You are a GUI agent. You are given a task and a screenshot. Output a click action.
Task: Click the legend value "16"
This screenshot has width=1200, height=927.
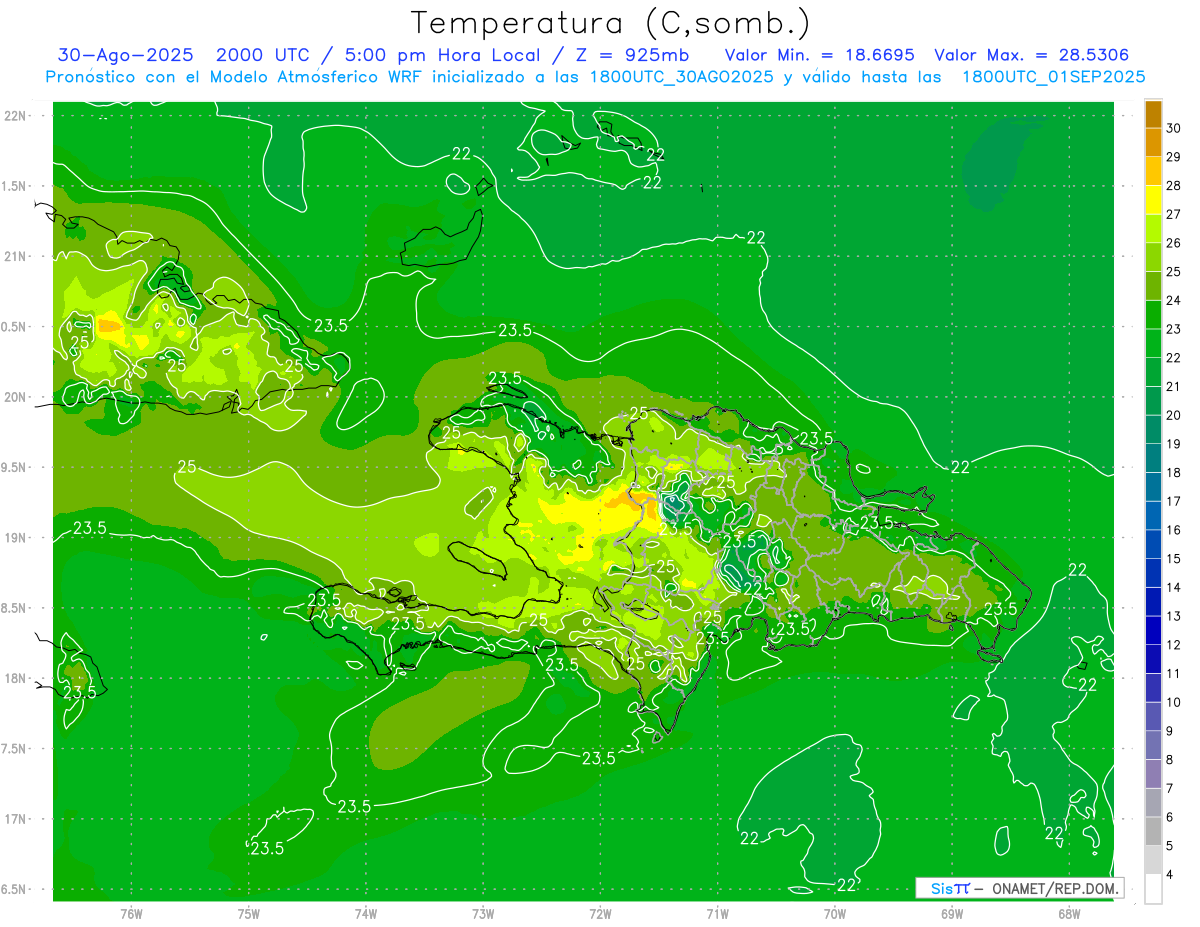[1174, 530]
